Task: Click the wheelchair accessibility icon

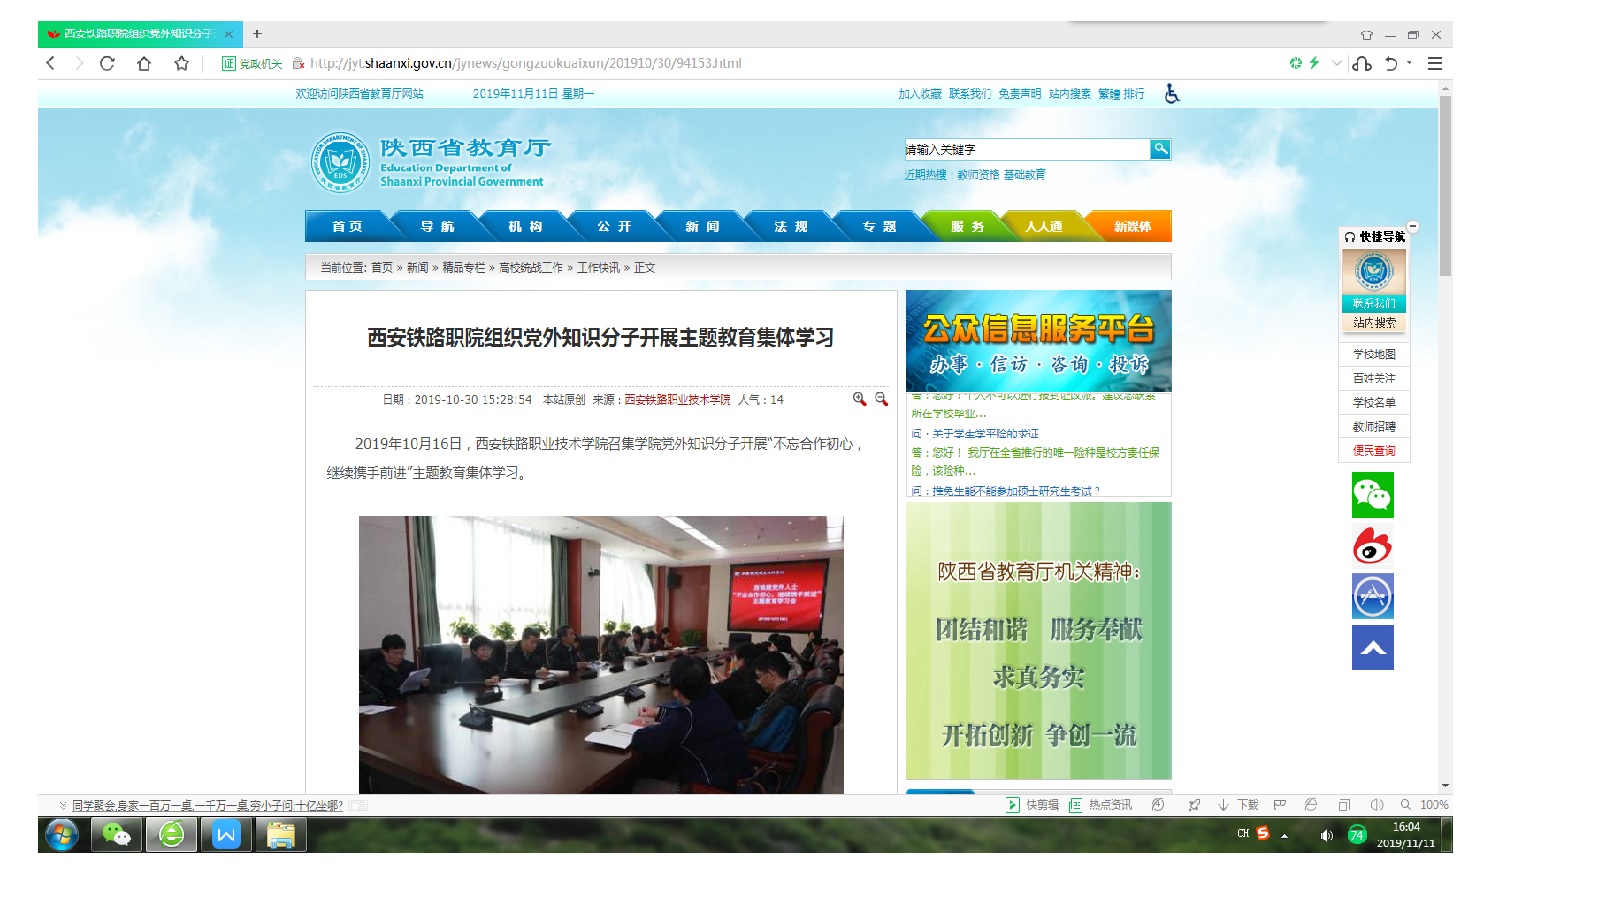Action: coord(1172,94)
